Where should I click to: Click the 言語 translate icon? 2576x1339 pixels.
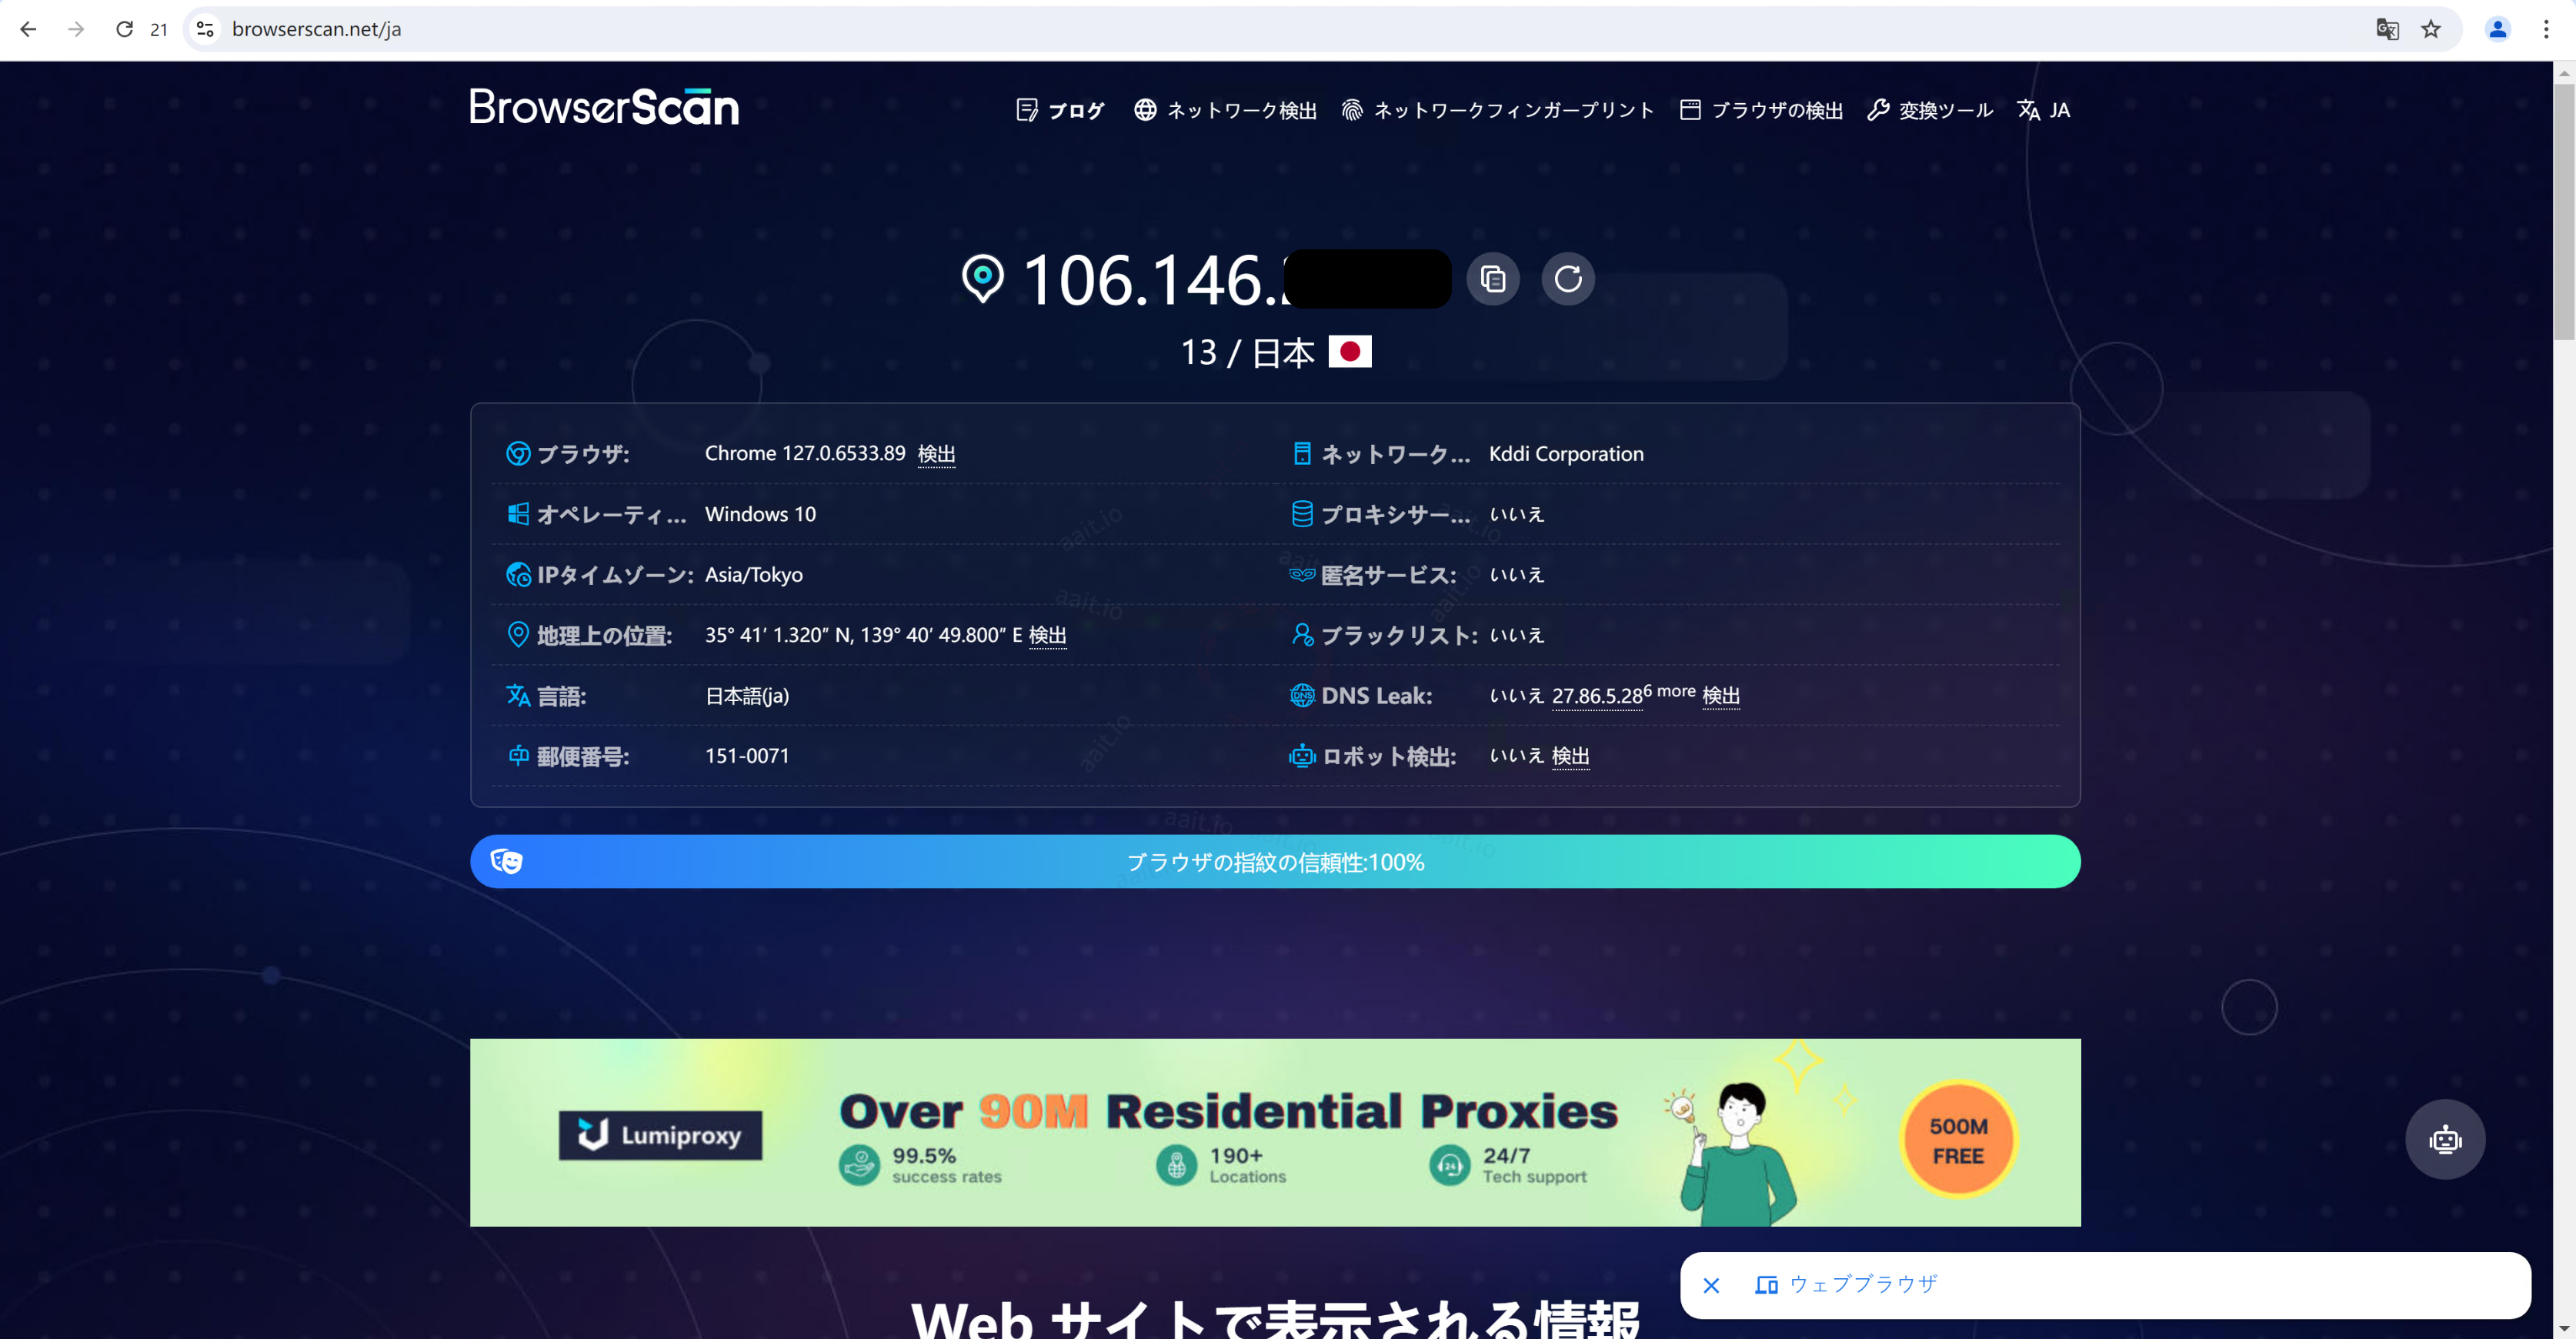518,695
